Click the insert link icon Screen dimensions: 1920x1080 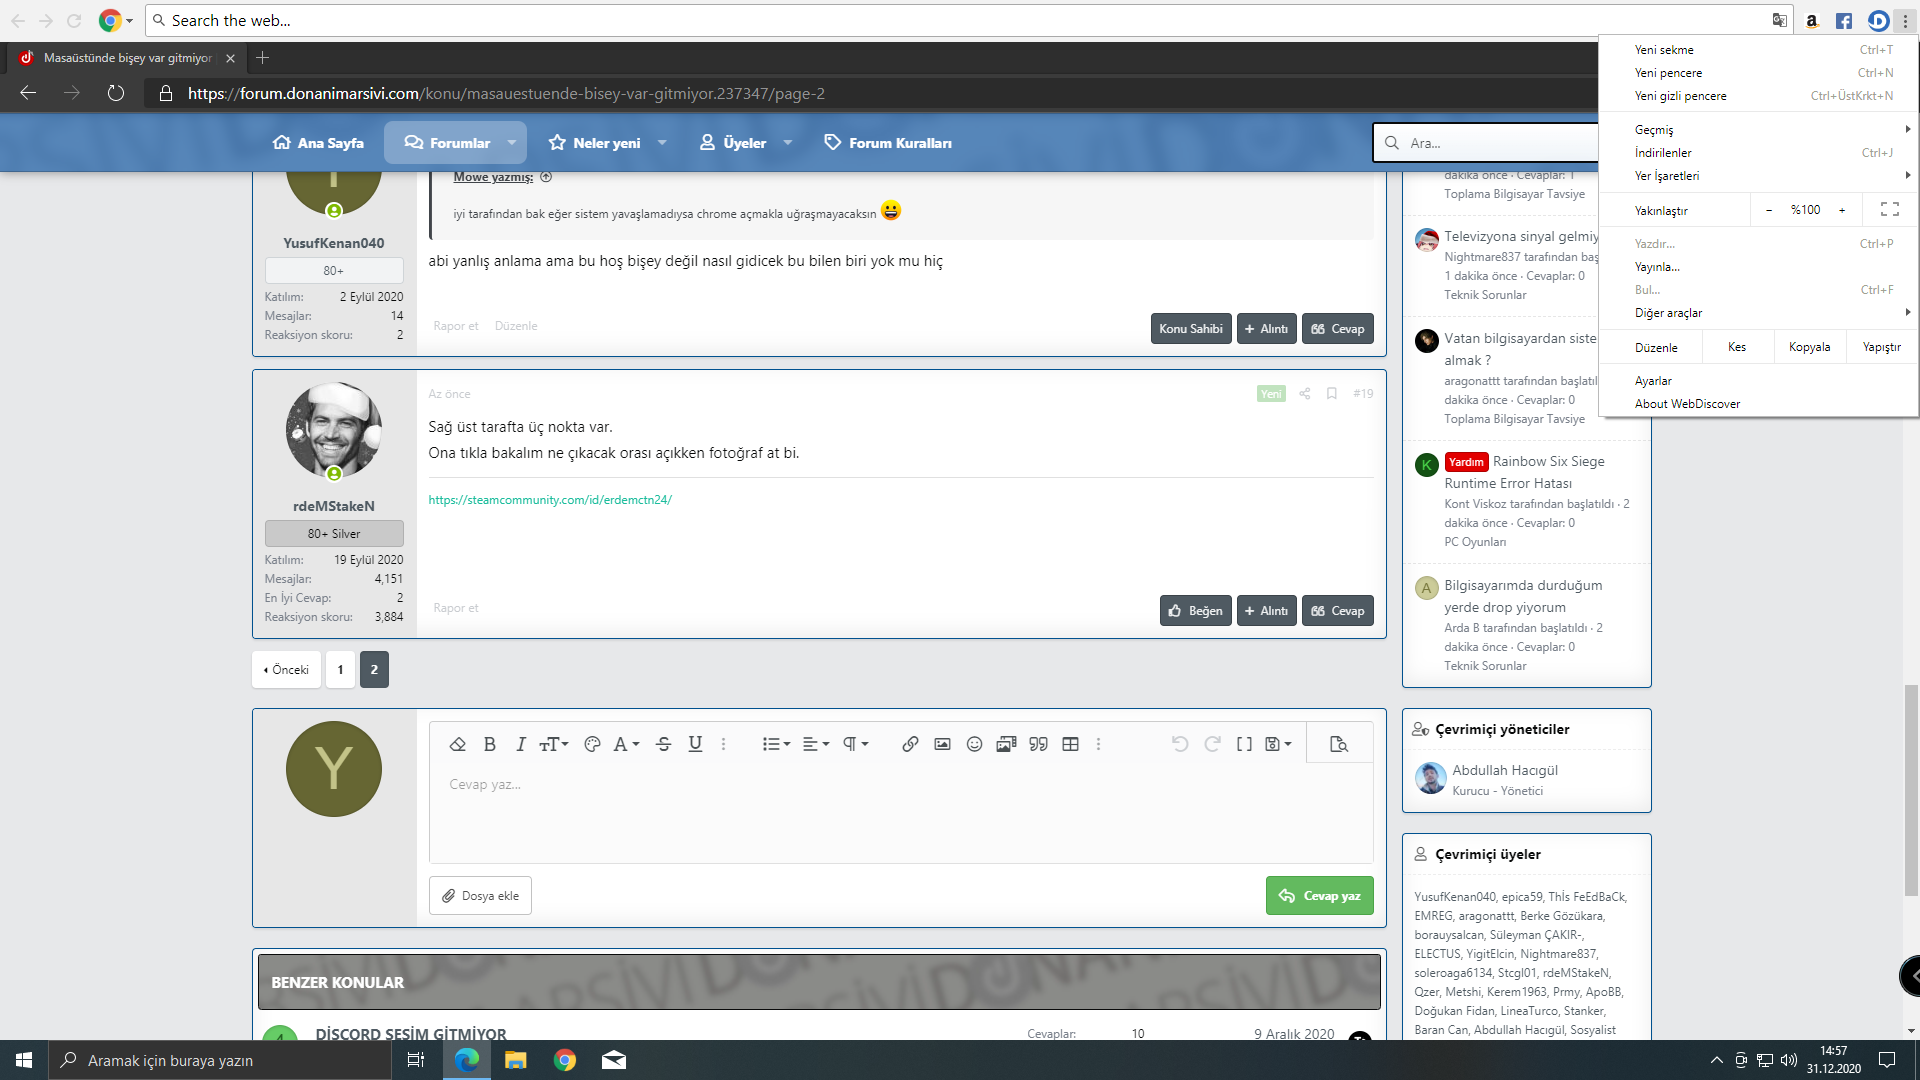pyautogui.click(x=910, y=744)
